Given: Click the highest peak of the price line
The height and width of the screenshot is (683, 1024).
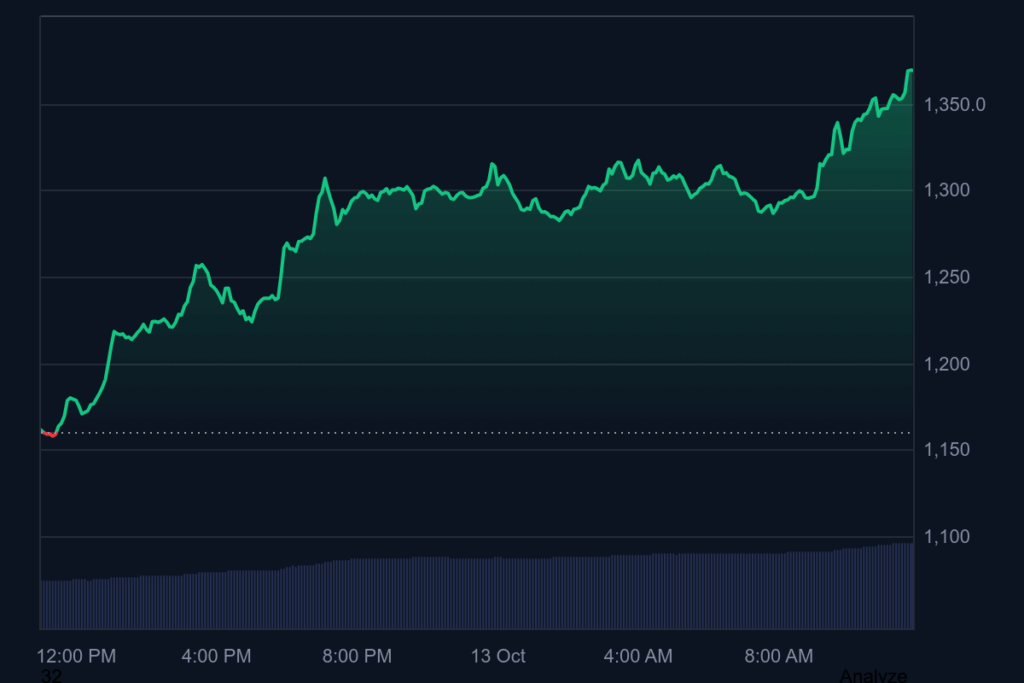Looking at the screenshot, I should 911,70.
